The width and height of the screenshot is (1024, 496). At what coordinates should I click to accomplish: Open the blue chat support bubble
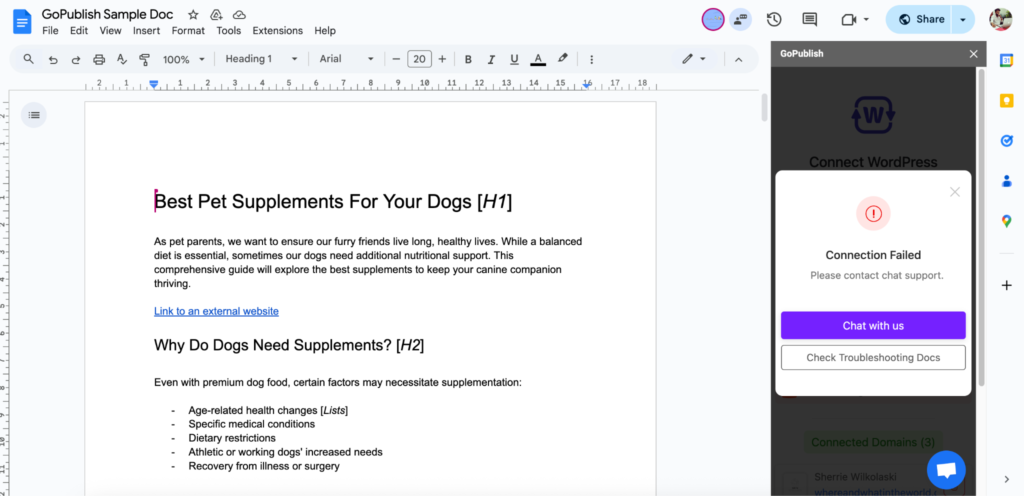[x=946, y=470]
